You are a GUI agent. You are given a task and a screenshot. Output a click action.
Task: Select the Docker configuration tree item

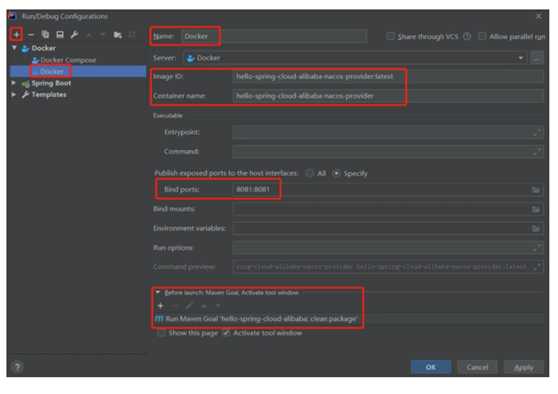(x=52, y=71)
